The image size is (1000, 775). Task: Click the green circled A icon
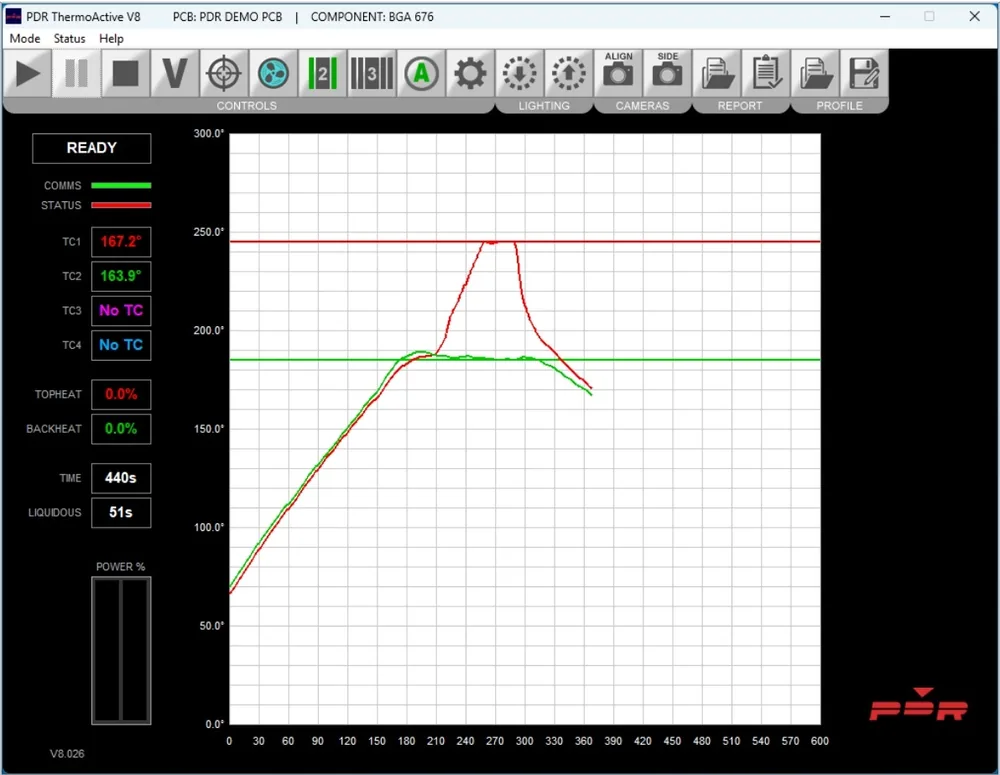(421, 73)
